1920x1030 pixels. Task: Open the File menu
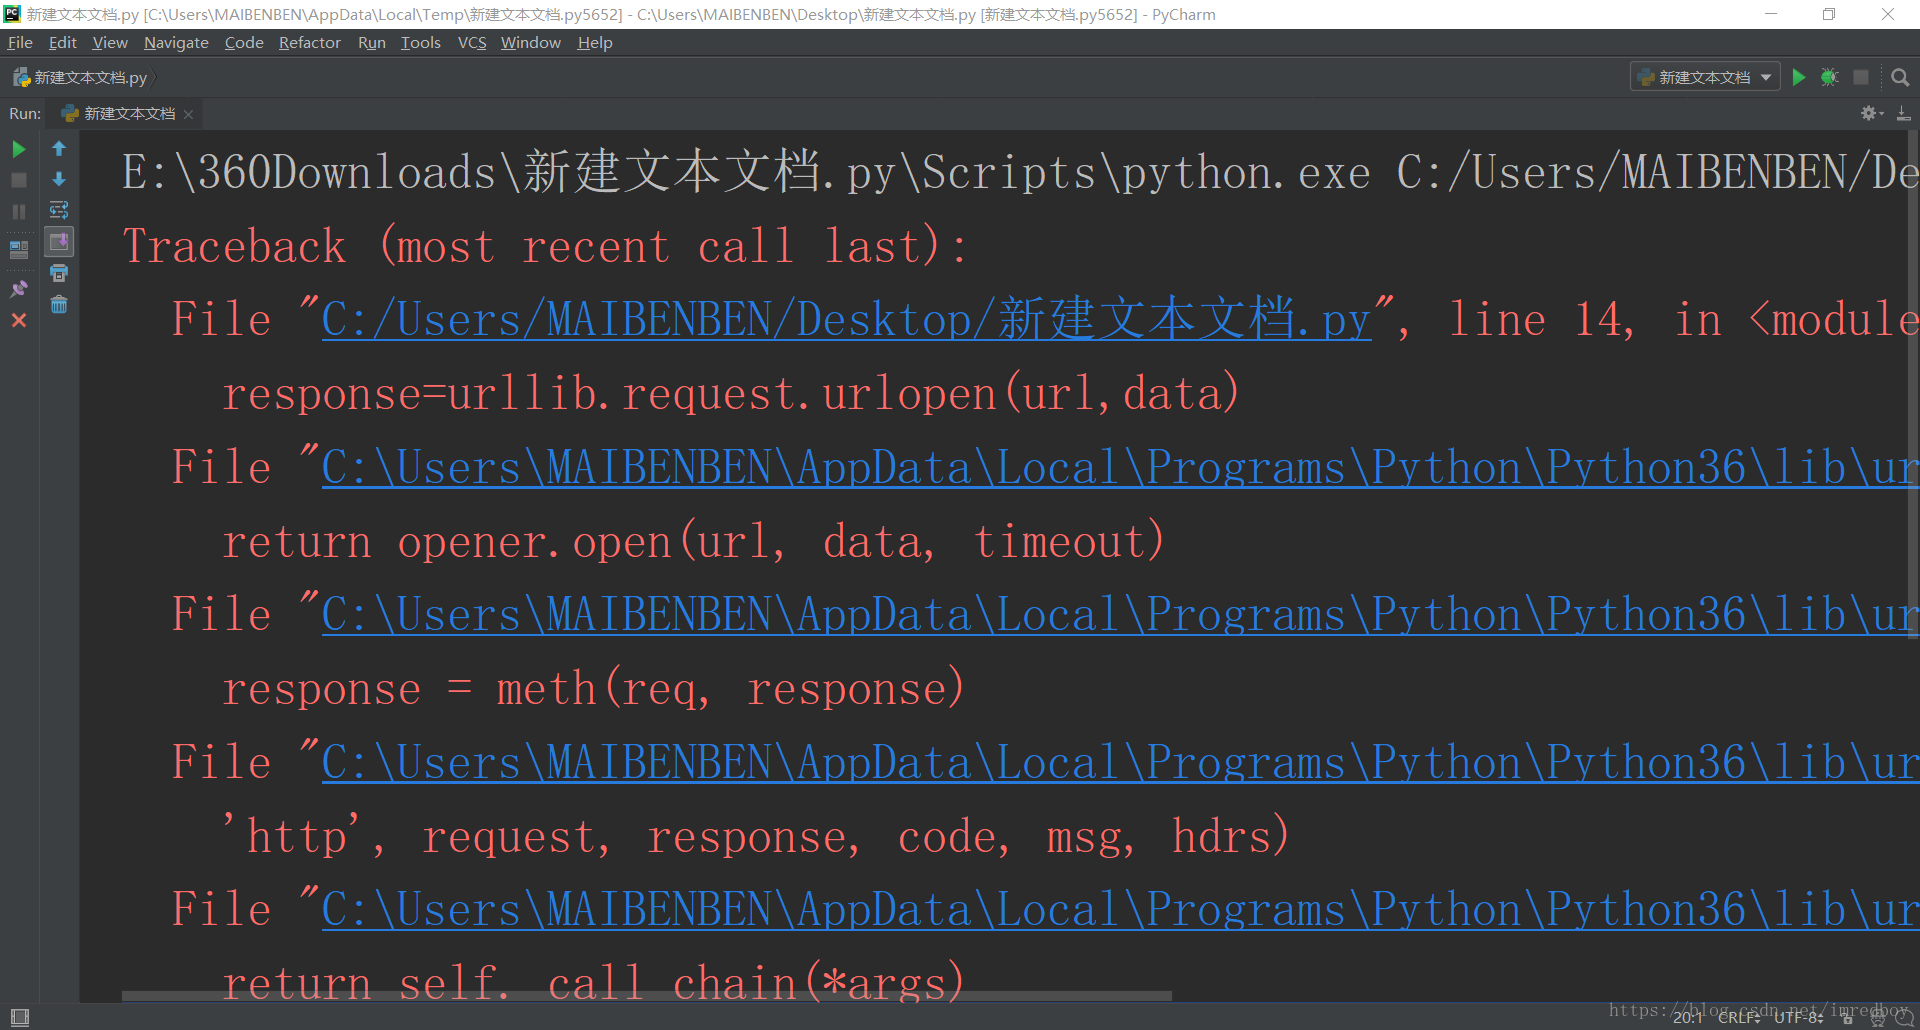pos(20,42)
